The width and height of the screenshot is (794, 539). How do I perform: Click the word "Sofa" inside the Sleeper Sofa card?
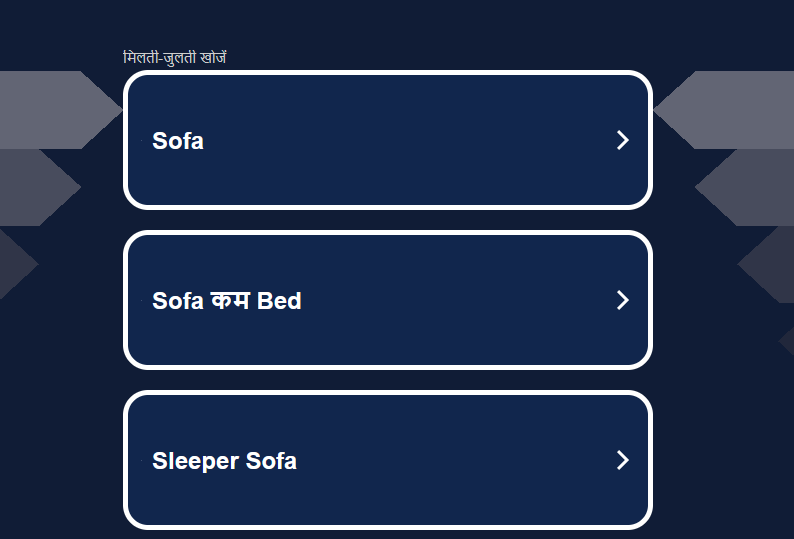point(271,461)
